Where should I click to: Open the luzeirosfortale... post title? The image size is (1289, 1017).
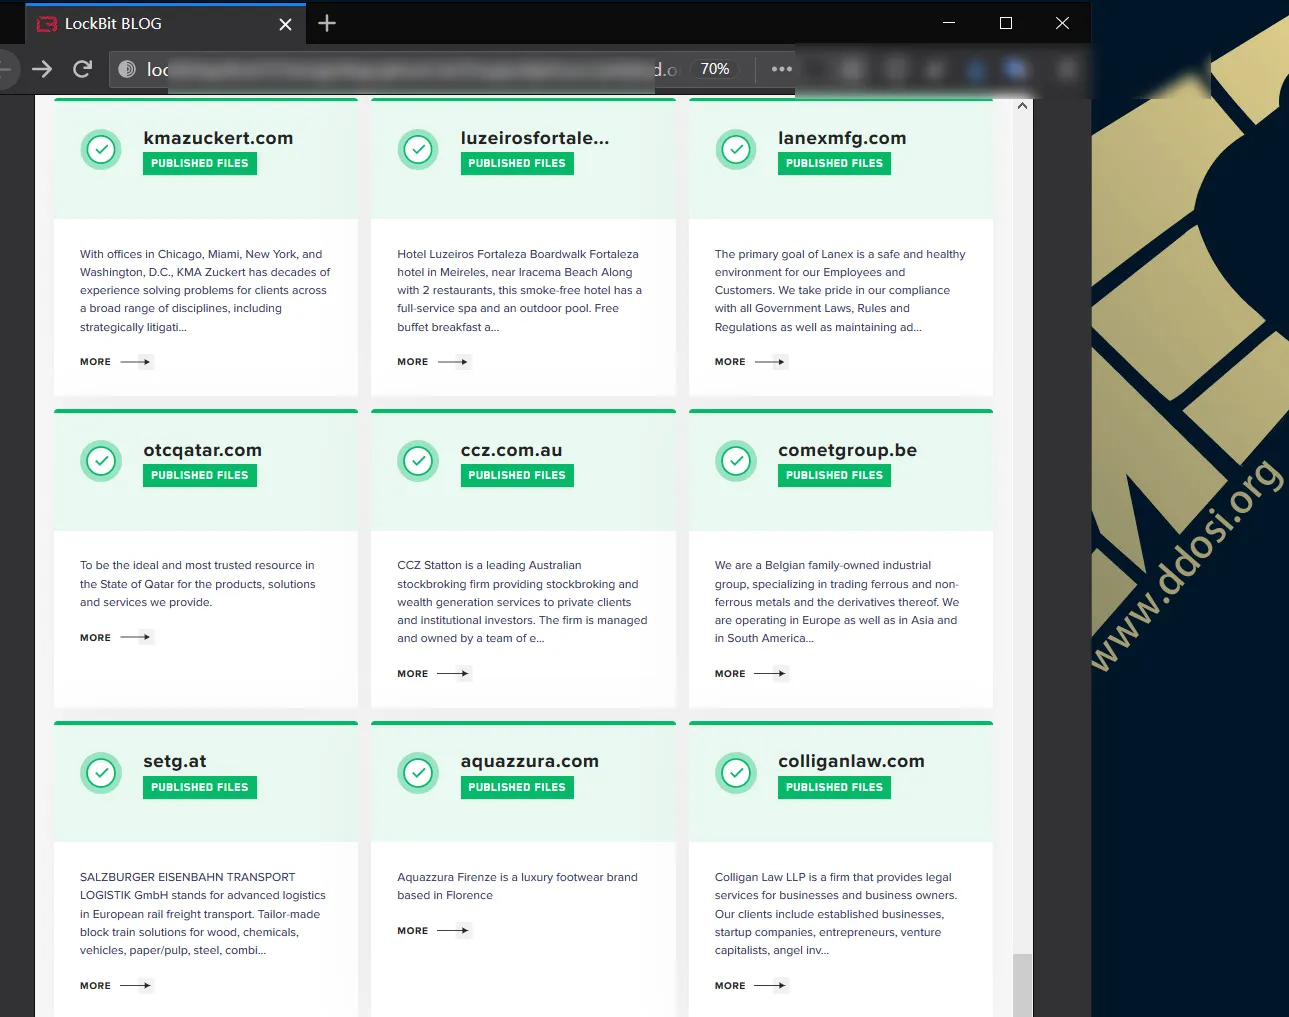[535, 138]
